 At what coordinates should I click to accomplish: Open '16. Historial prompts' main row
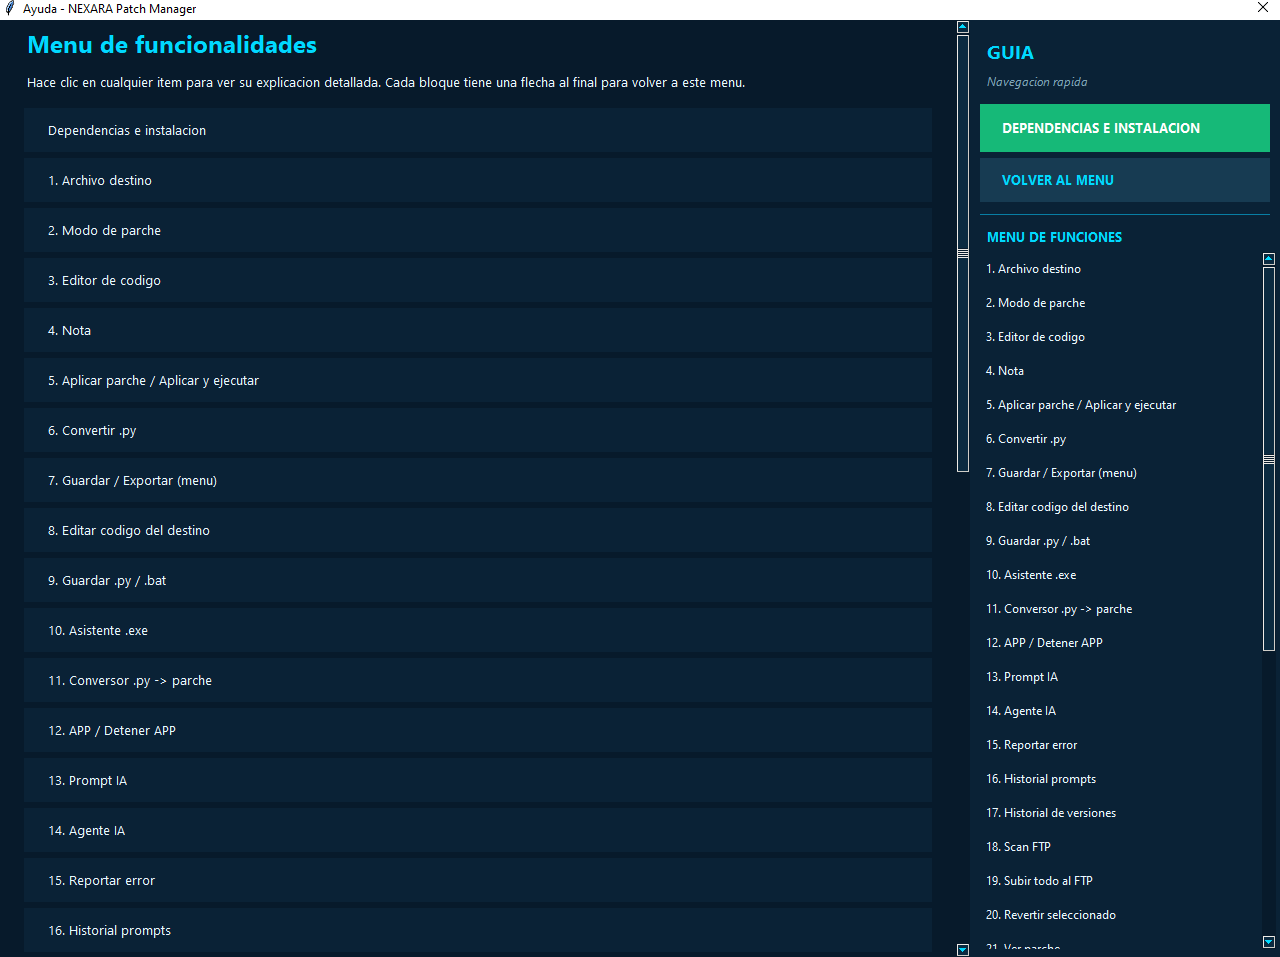click(478, 930)
